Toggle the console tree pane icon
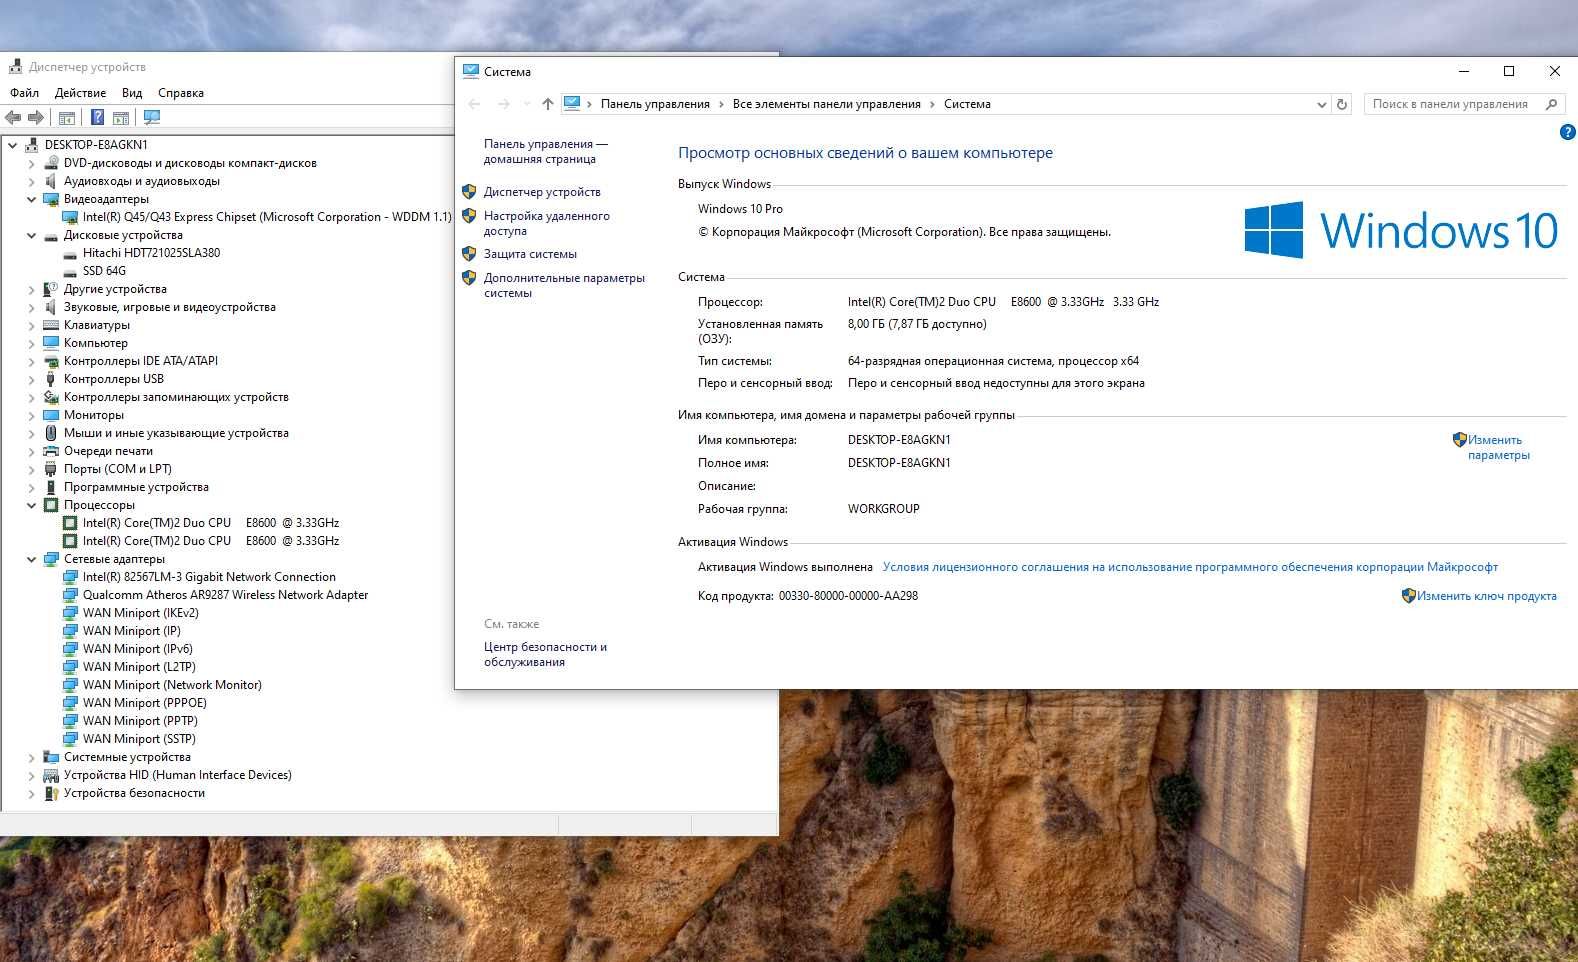The width and height of the screenshot is (1578, 962). tap(67, 117)
